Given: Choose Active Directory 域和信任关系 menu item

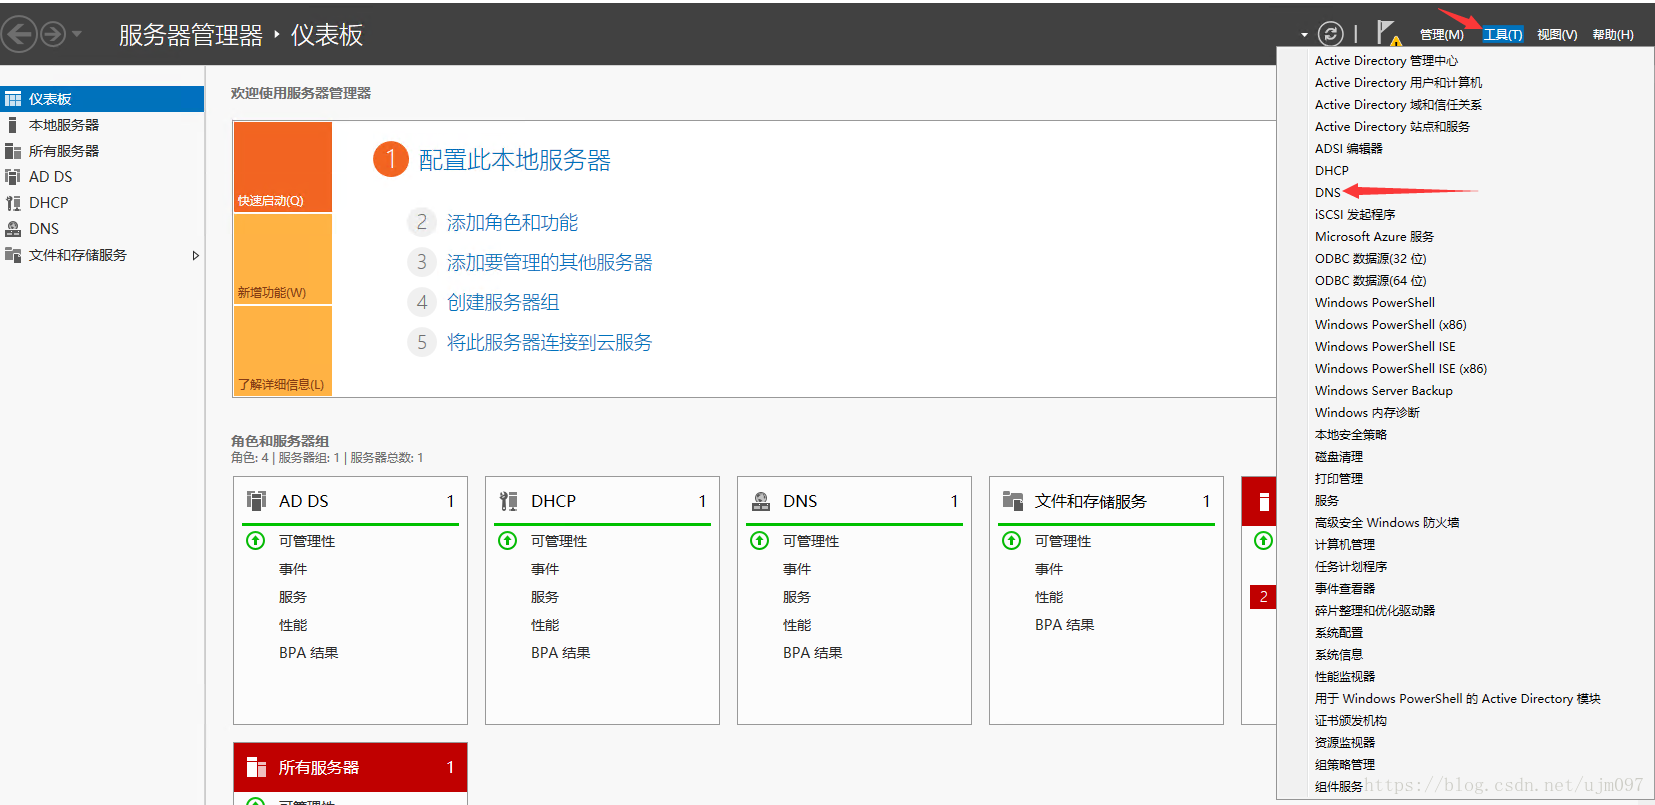Looking at the screenshot, I should [1398, 105].
